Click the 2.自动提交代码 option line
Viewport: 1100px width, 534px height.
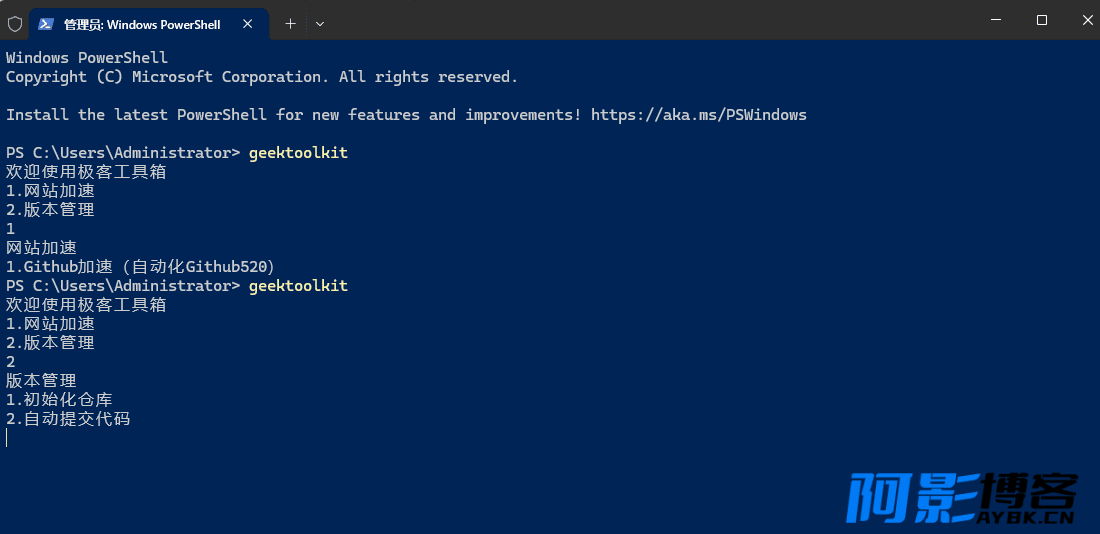(68, 419)
